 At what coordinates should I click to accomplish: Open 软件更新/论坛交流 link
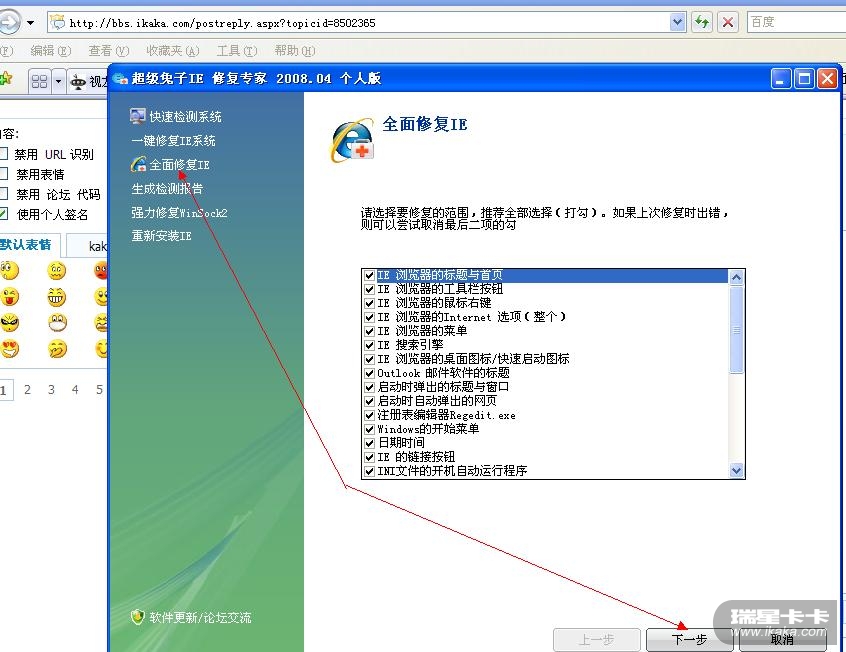click(191, 617)
